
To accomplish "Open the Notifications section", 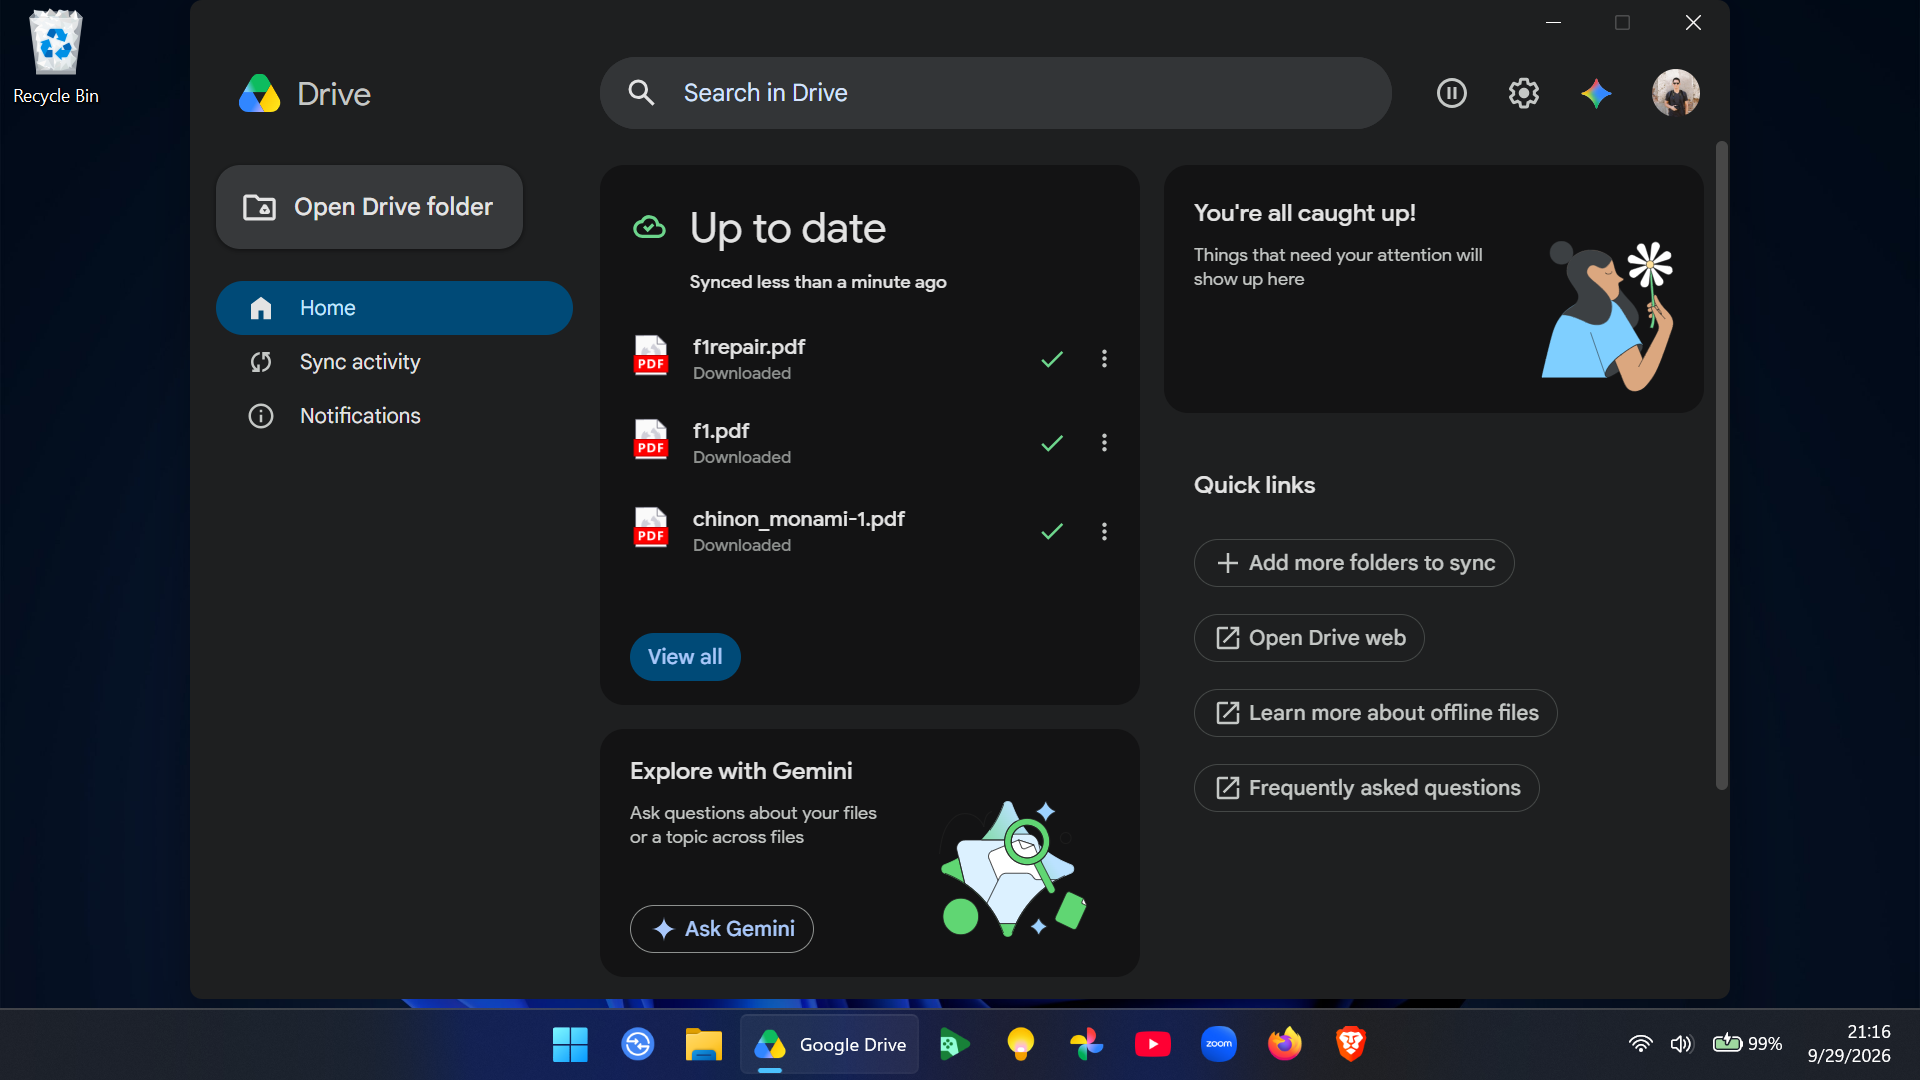I will tap(394, 416).
